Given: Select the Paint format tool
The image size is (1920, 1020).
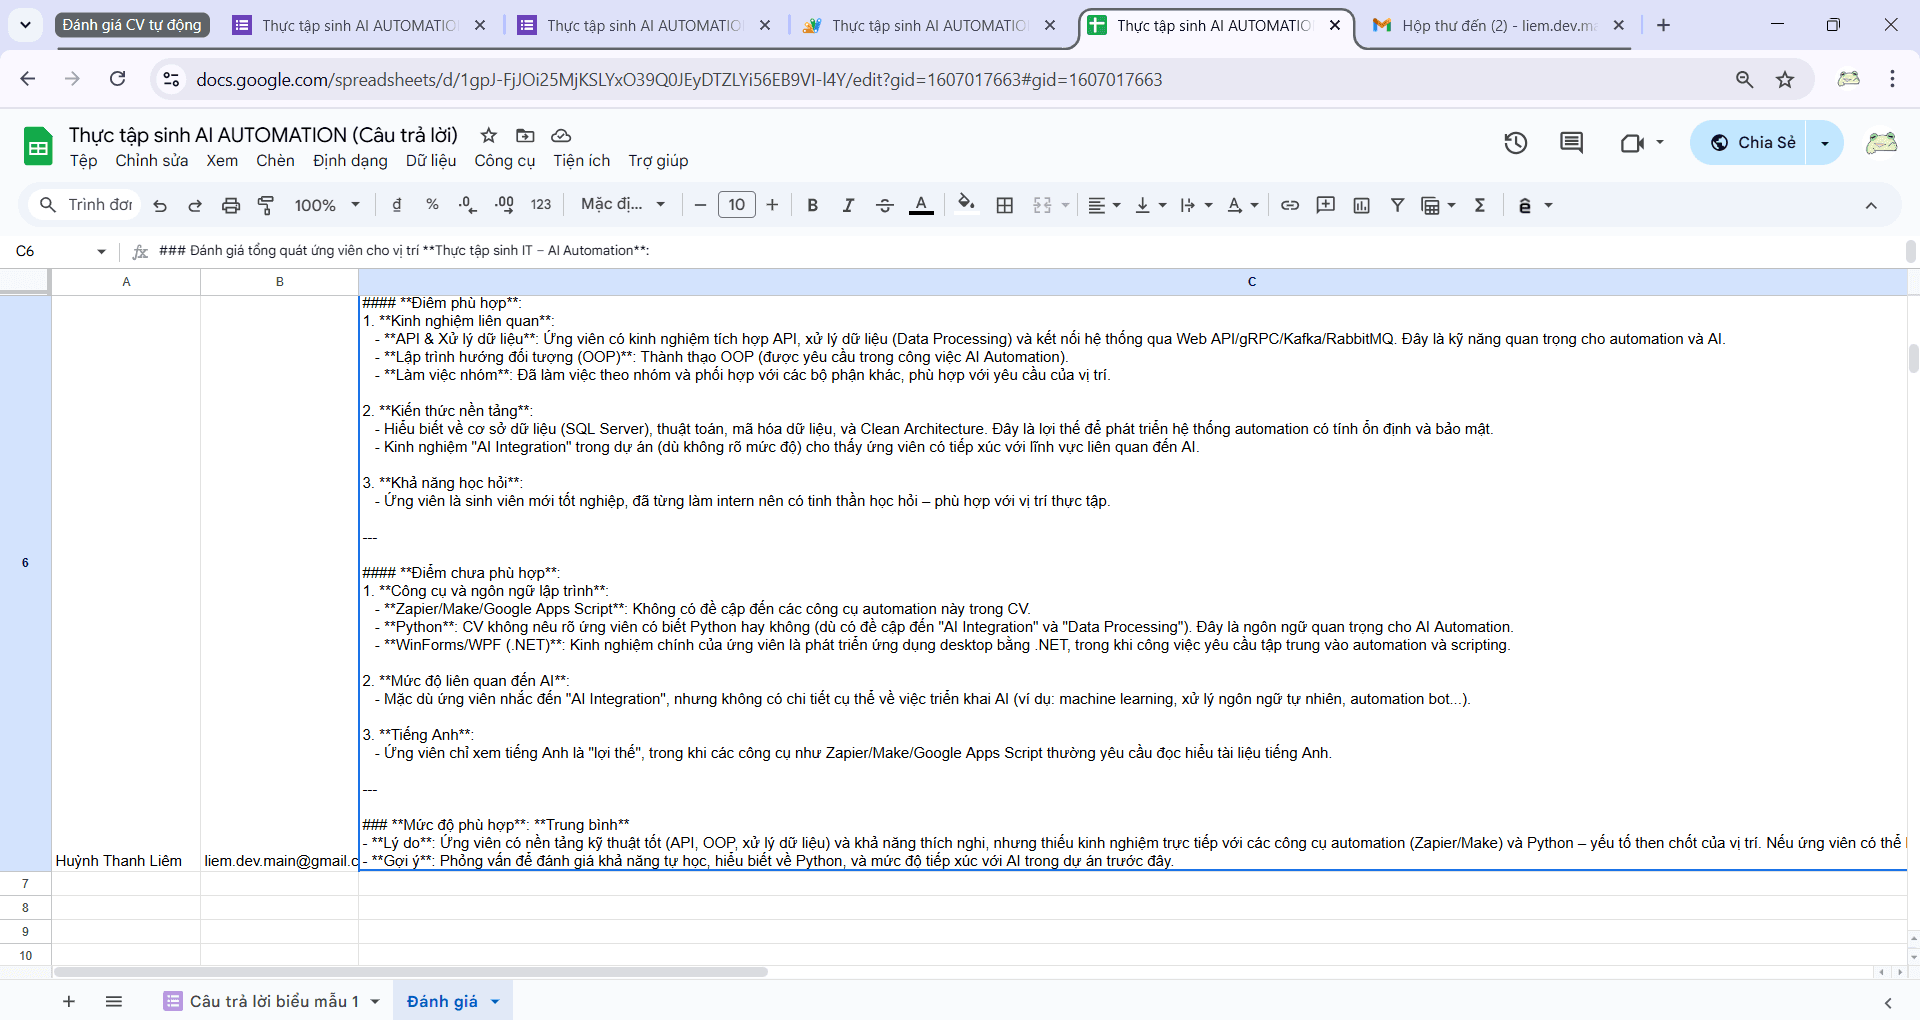Looking at the screenshot, I should tap(266, 205).
